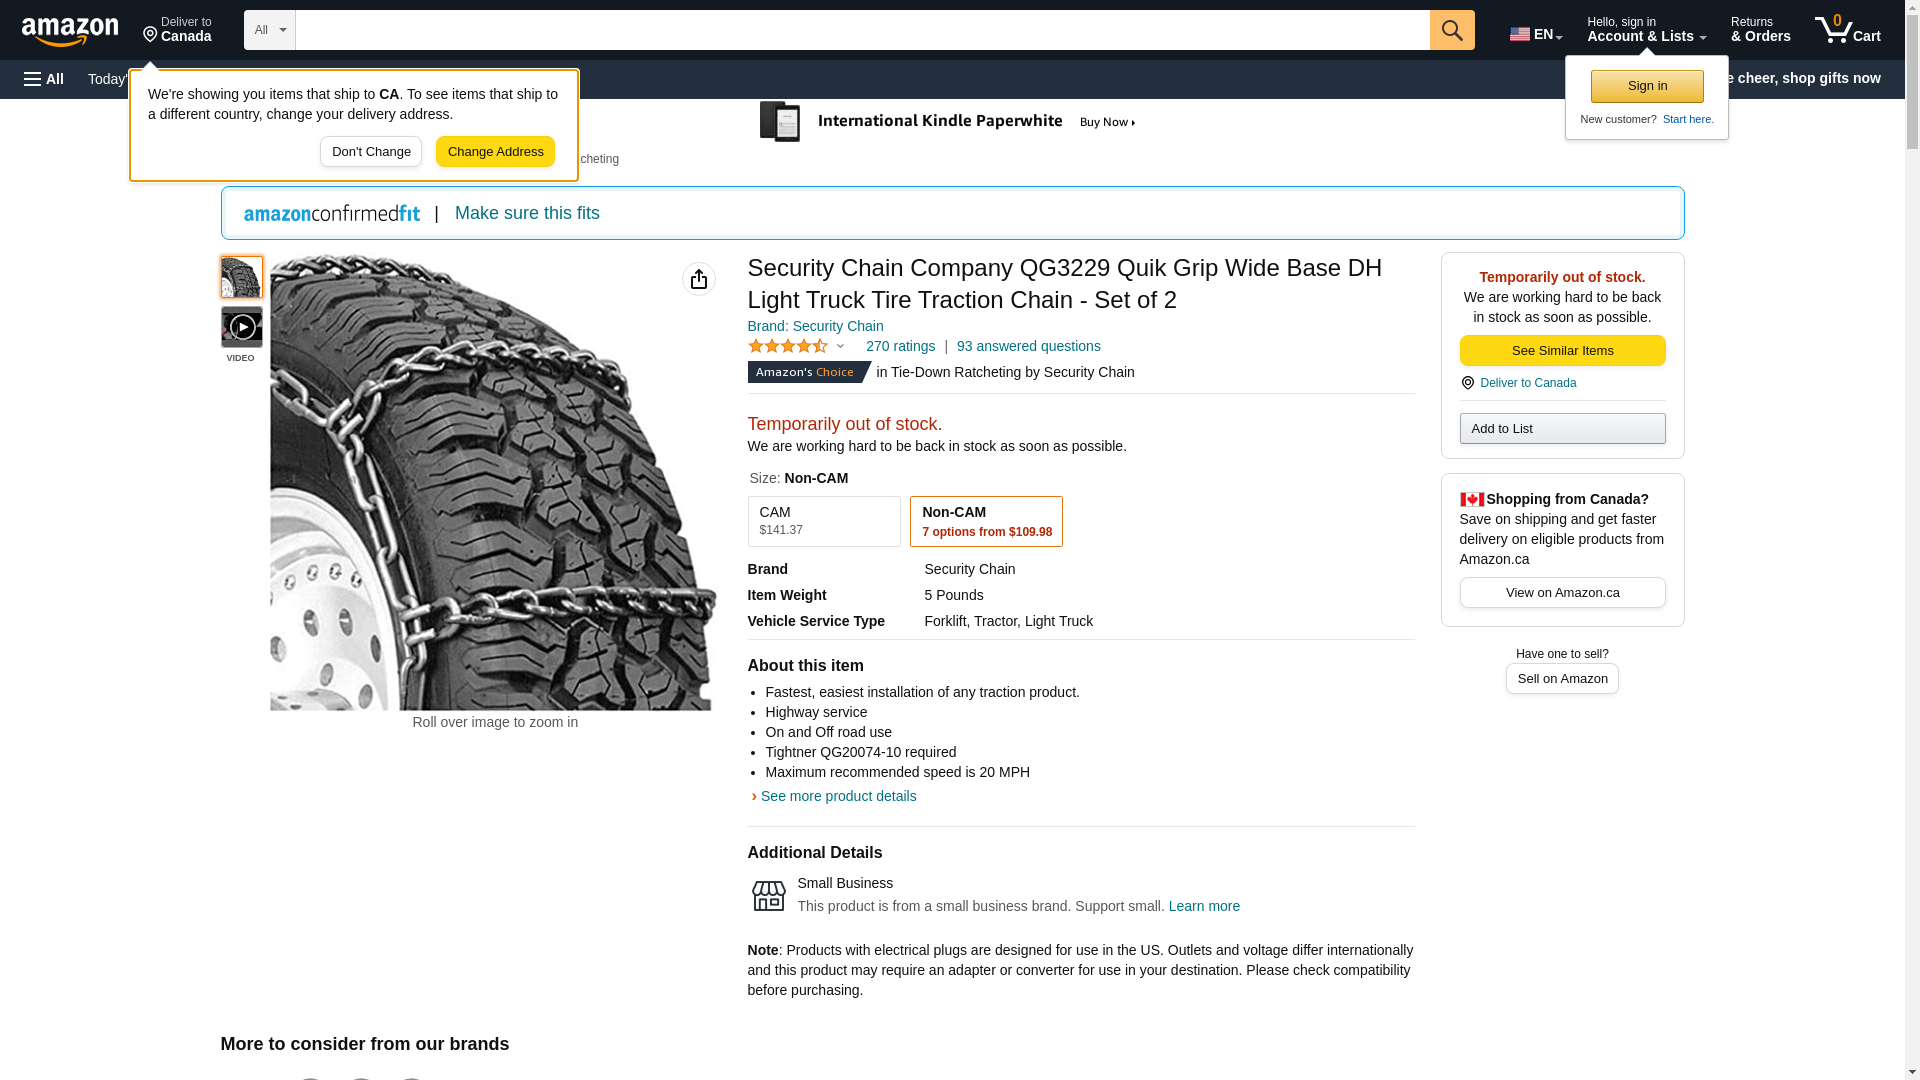Screen dimensions: 1920x1080
Task: Click into the Amazon search field
Action: 862,30
